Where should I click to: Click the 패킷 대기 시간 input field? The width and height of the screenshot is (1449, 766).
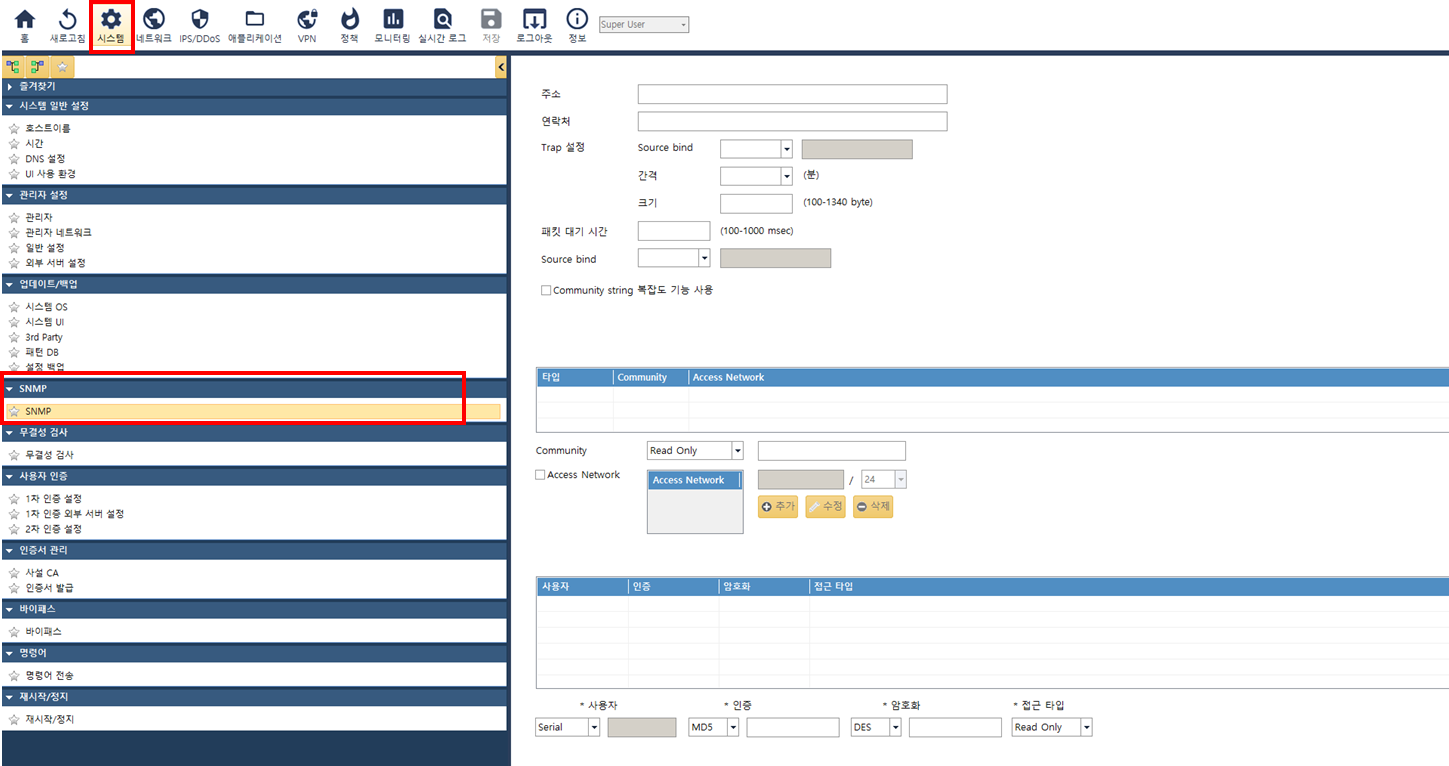pyautogui.click(x=674, y=231)
